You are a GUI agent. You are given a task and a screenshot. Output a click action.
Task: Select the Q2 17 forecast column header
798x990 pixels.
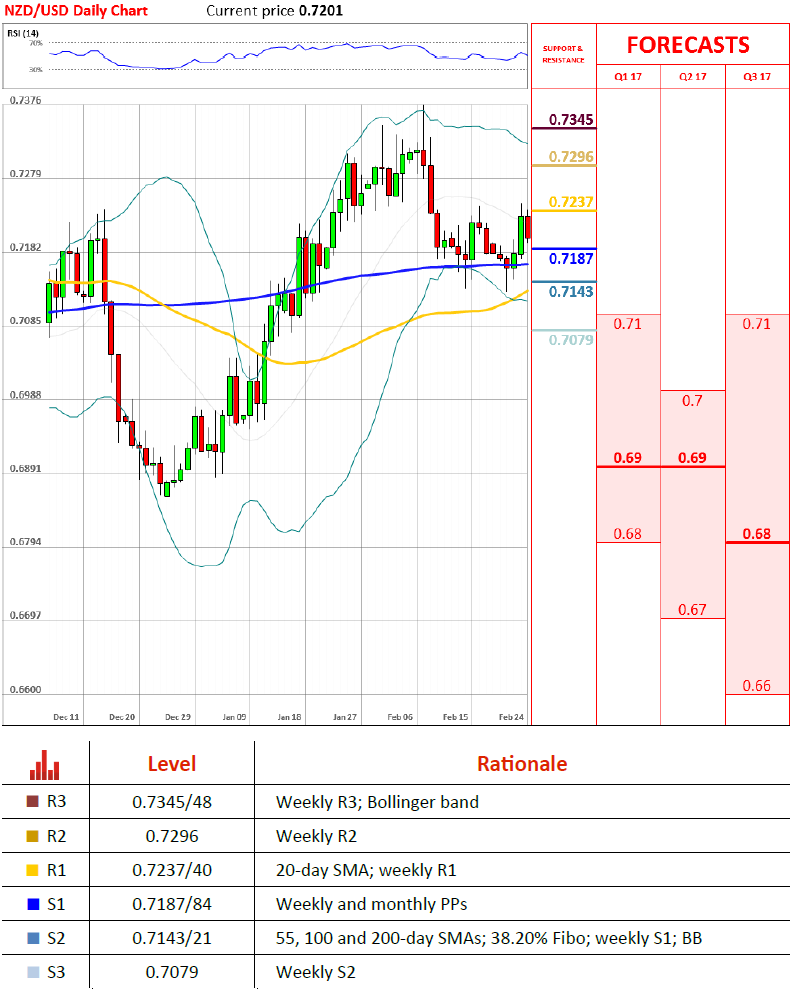click(693, 76)
